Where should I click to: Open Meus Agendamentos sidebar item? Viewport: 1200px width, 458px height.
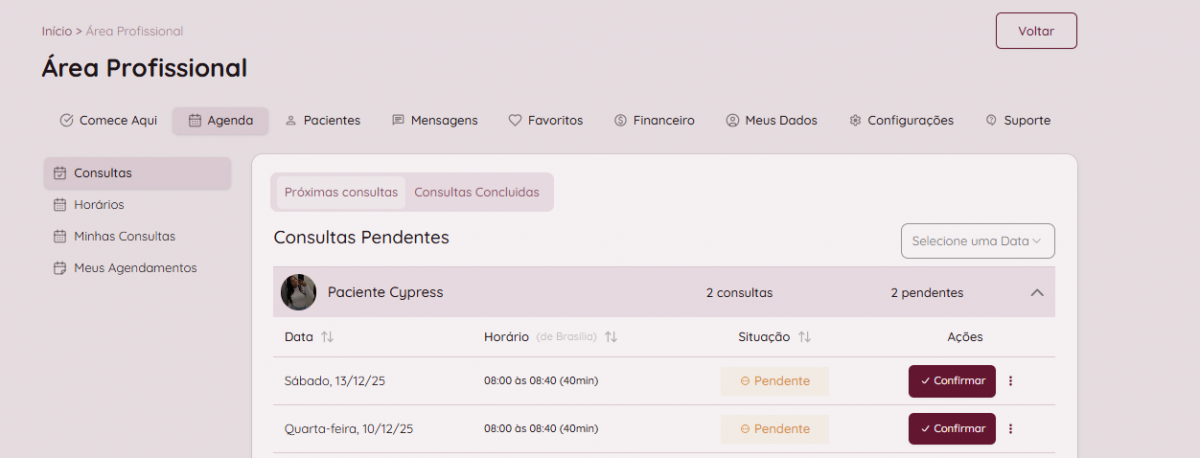click(134, 268)
